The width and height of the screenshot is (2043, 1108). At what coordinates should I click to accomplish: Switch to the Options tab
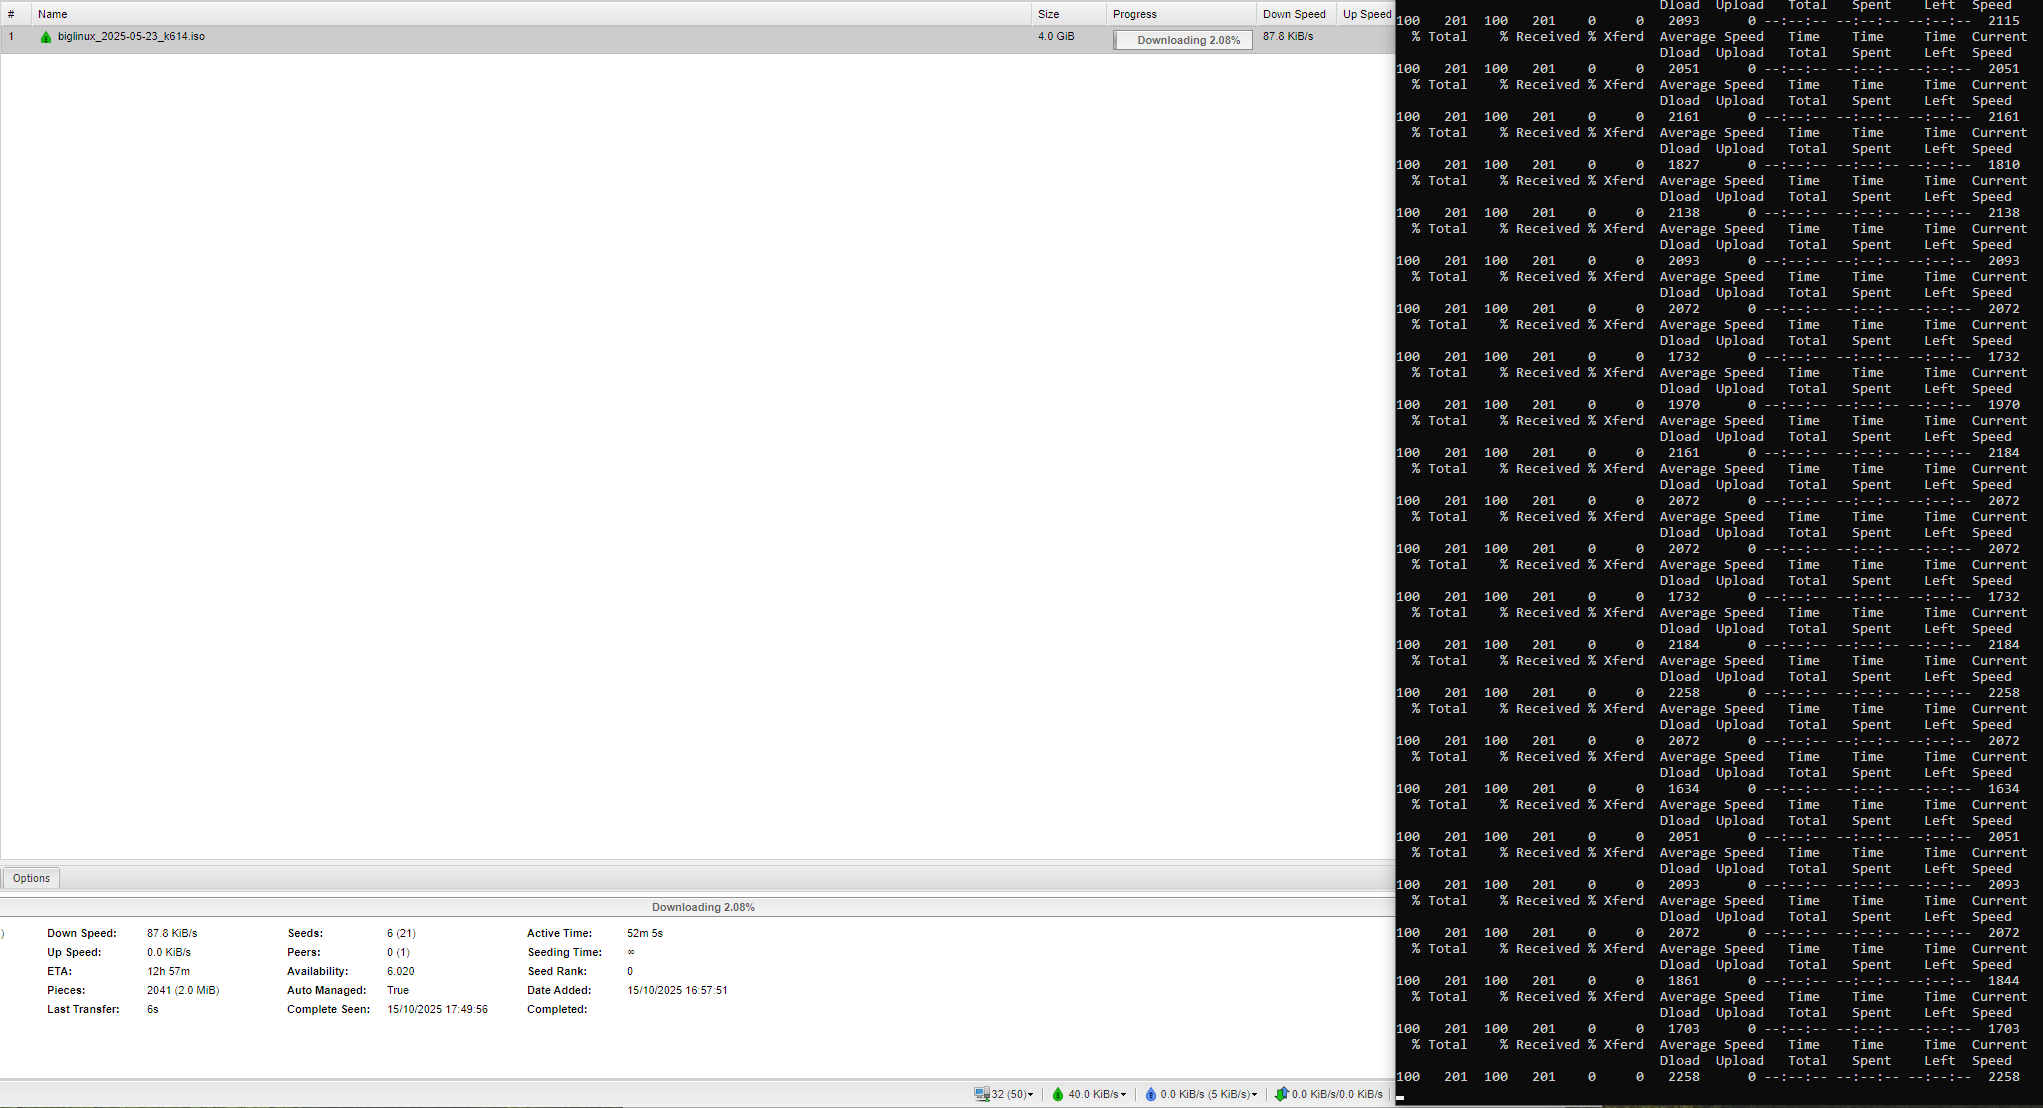31,878
